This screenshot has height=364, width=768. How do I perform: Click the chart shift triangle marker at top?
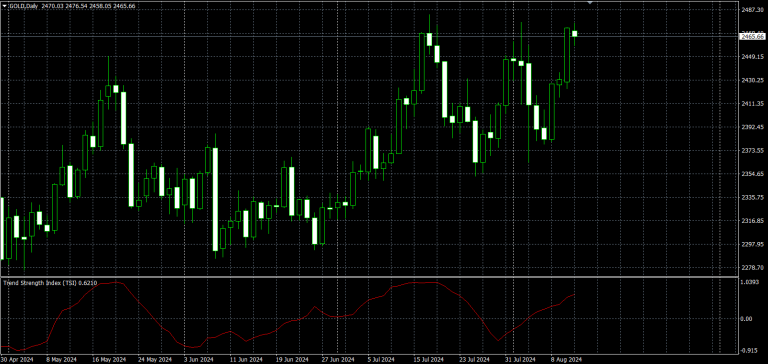click(x=590, y=2)
